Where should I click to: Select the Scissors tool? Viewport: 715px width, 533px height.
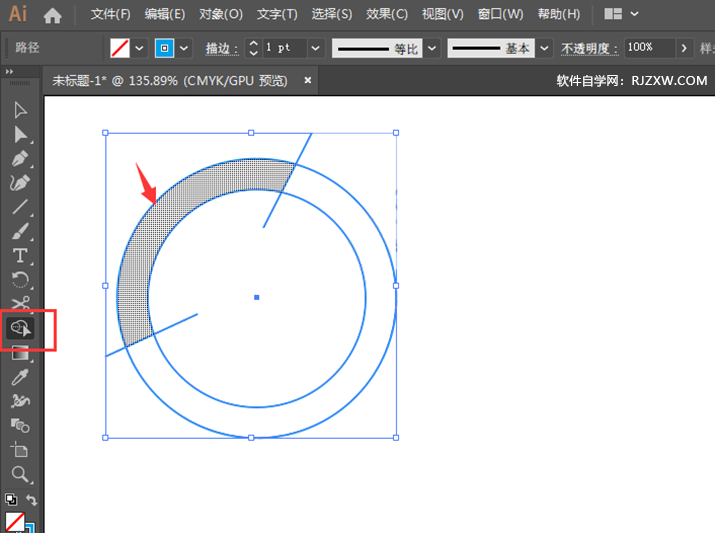20,303
